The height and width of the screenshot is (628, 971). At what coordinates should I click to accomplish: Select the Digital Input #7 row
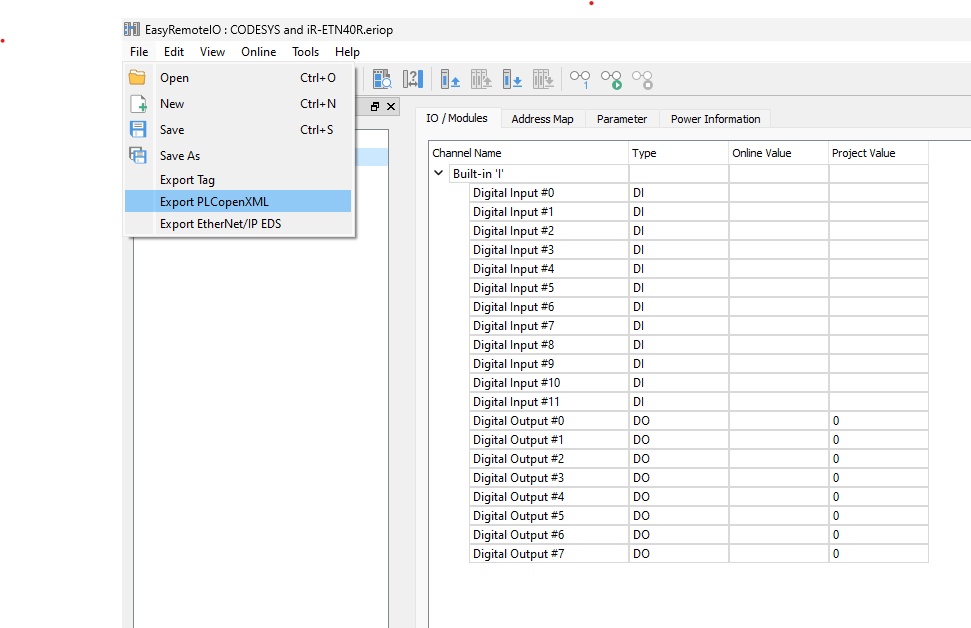click(x=699, y=326)
